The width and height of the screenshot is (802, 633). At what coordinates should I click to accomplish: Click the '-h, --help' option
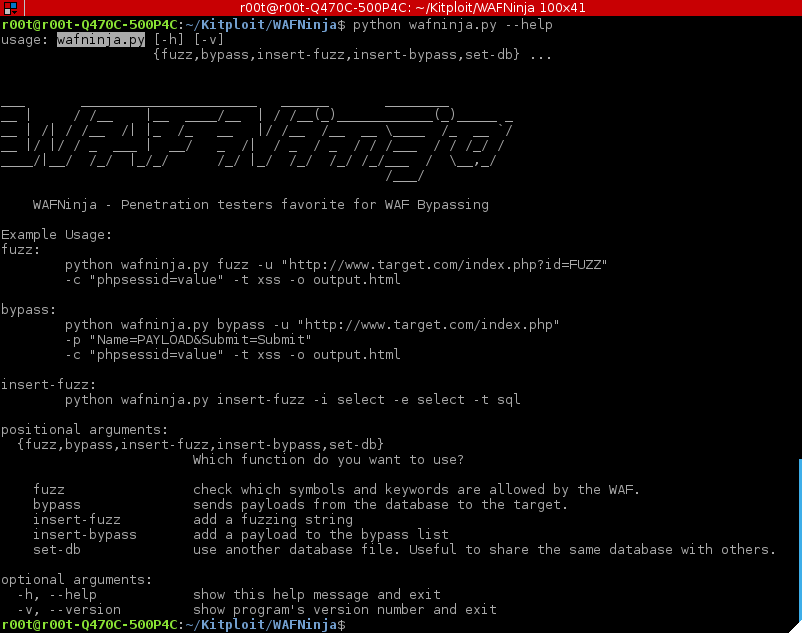coord(57,595)
